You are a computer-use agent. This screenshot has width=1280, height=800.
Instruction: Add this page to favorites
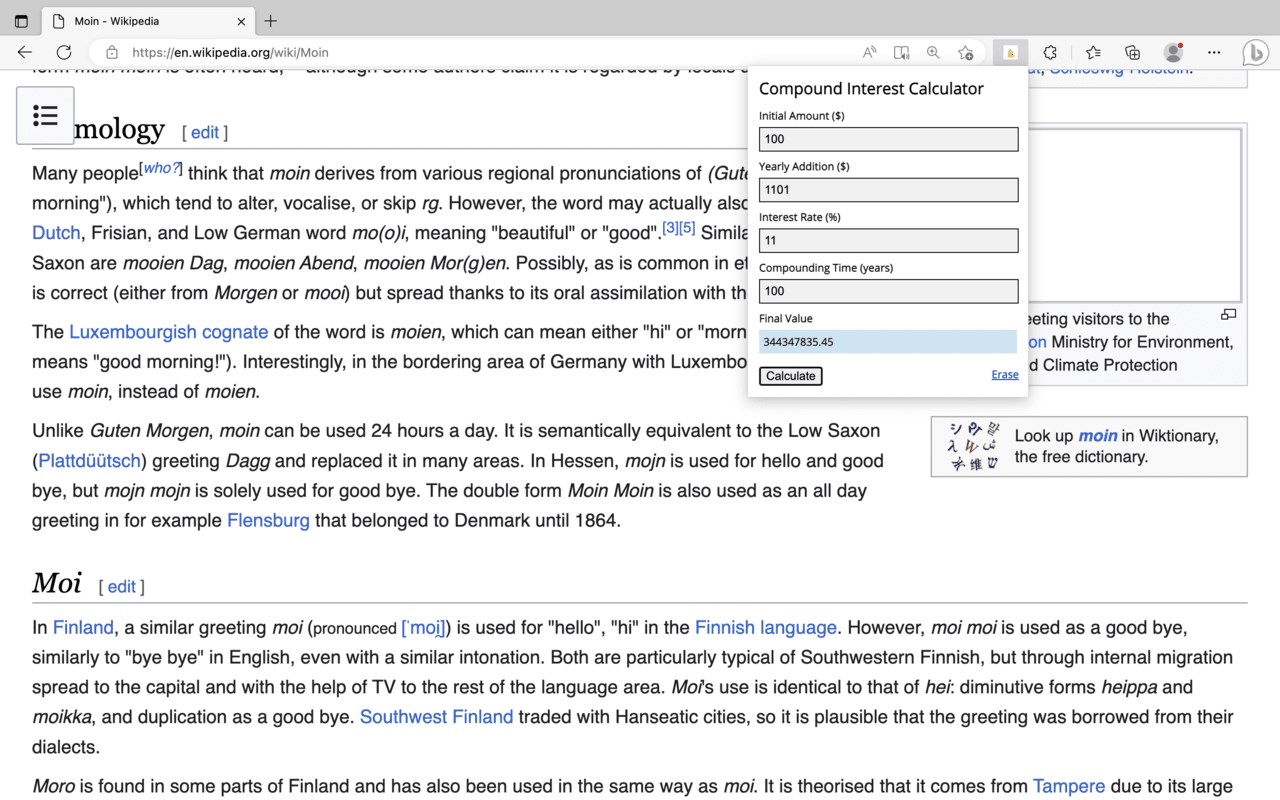click(x=965, y=52)
